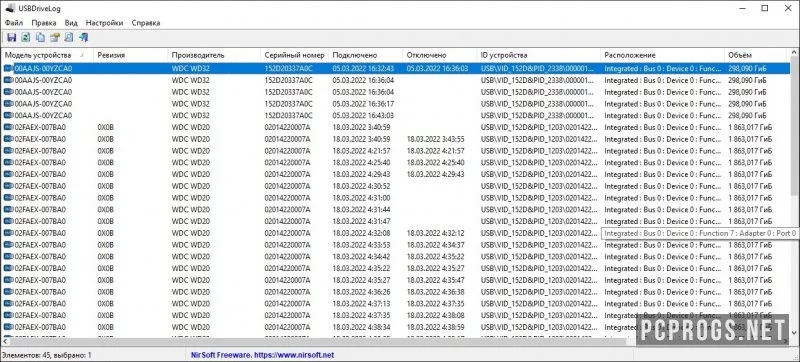This screenshot has height=362, width=800.
Task: Click the connect time '18.03.2022 4:37:35' cell
Action: tap(361, 315)
